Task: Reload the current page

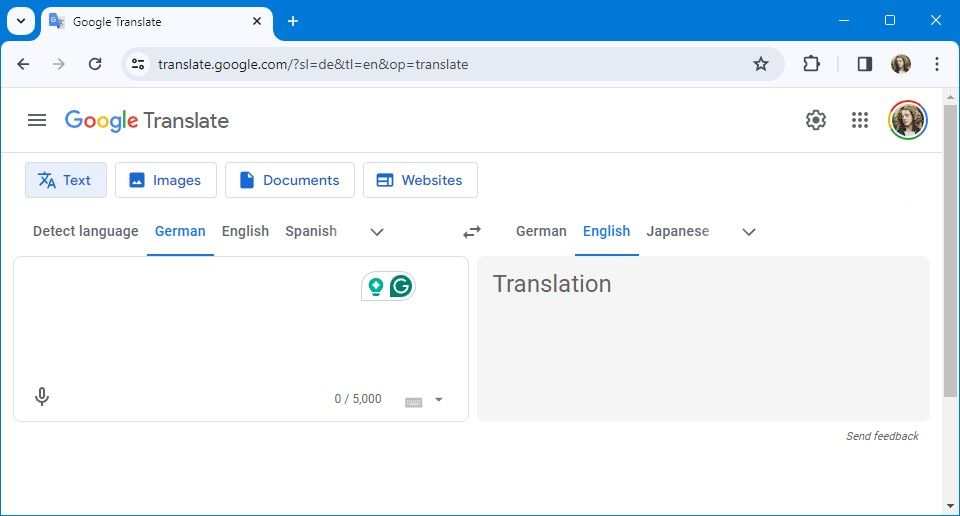Action: (95, 64)
